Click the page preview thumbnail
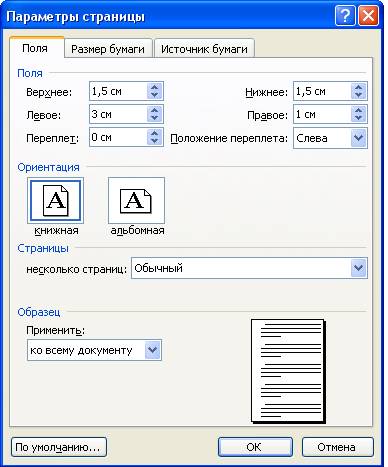This screenshot has height=467, width=388. click(x=288, y=371)
